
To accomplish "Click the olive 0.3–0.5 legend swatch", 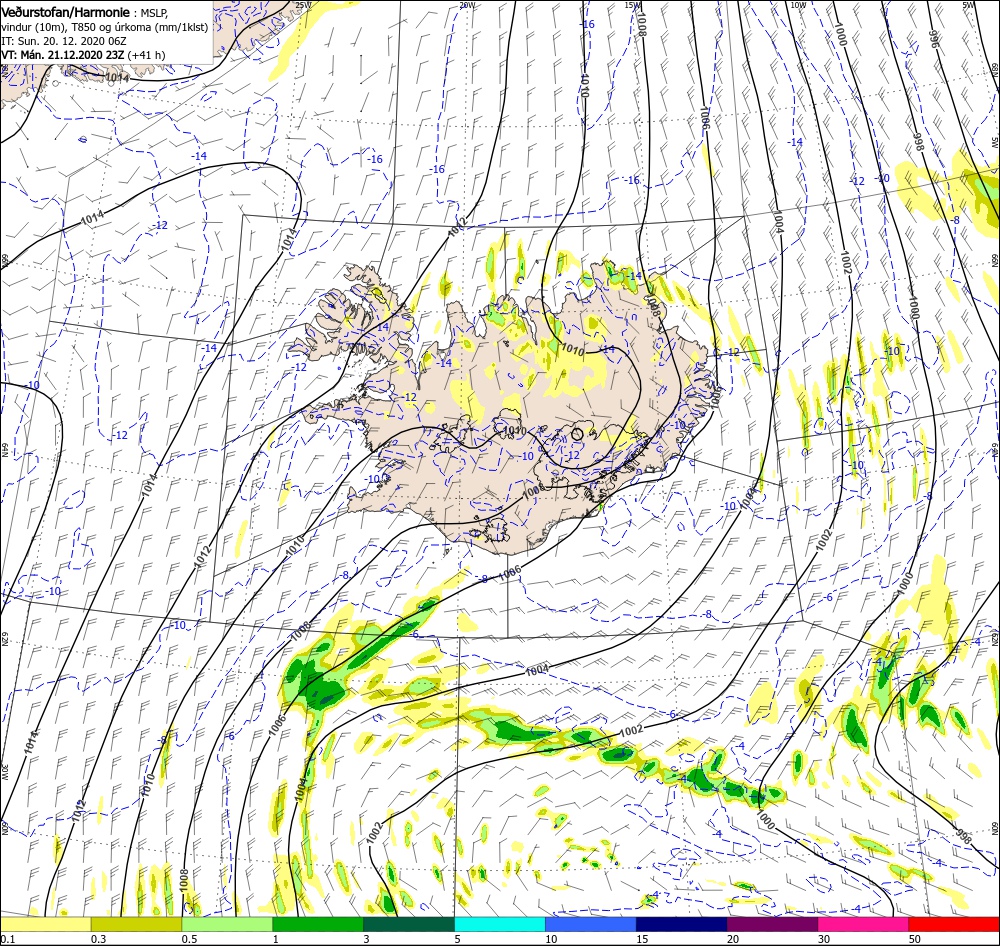I will pos(136,924).
